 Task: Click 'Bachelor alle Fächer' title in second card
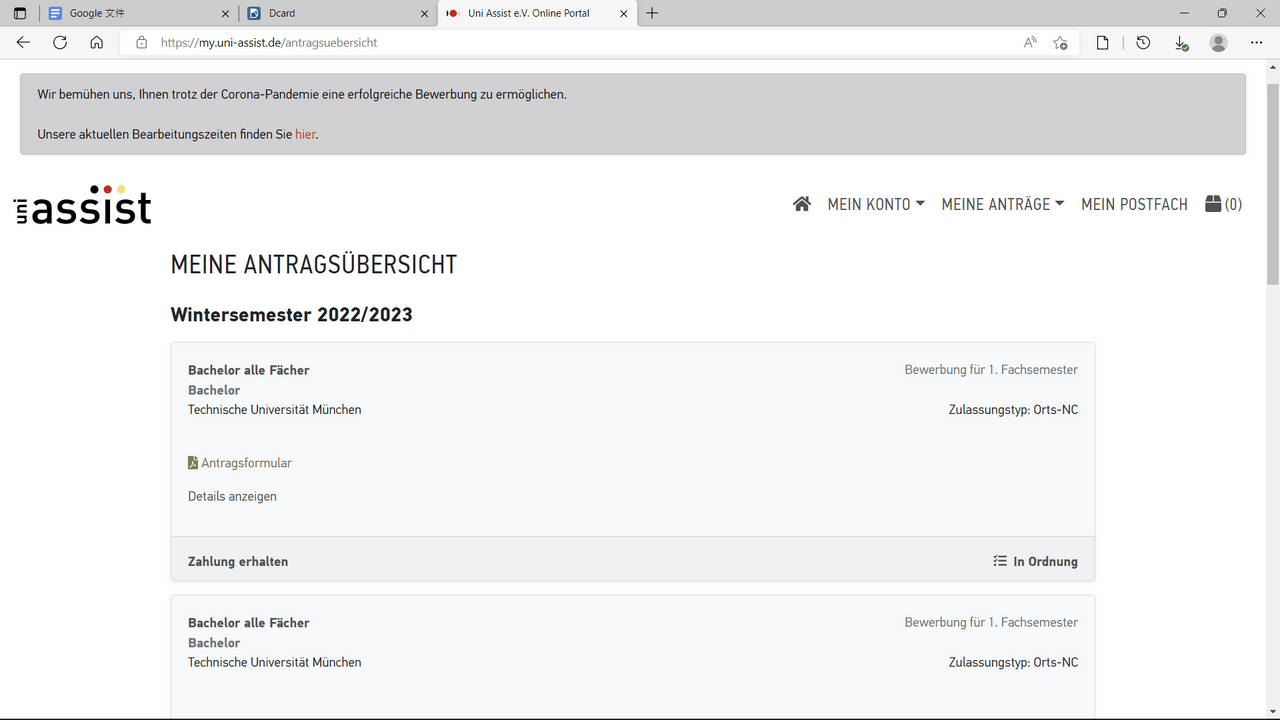point(249,622)
